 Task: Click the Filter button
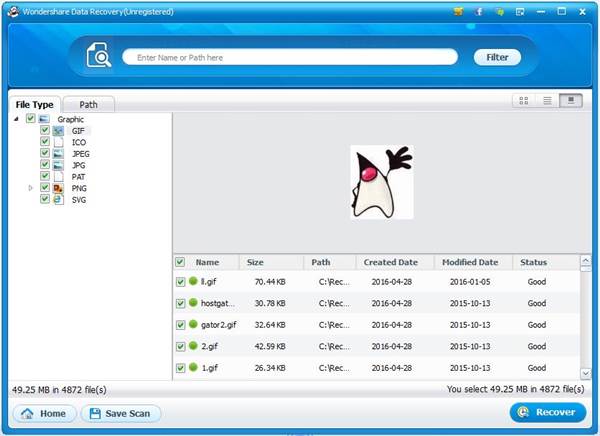coord(497,57)
